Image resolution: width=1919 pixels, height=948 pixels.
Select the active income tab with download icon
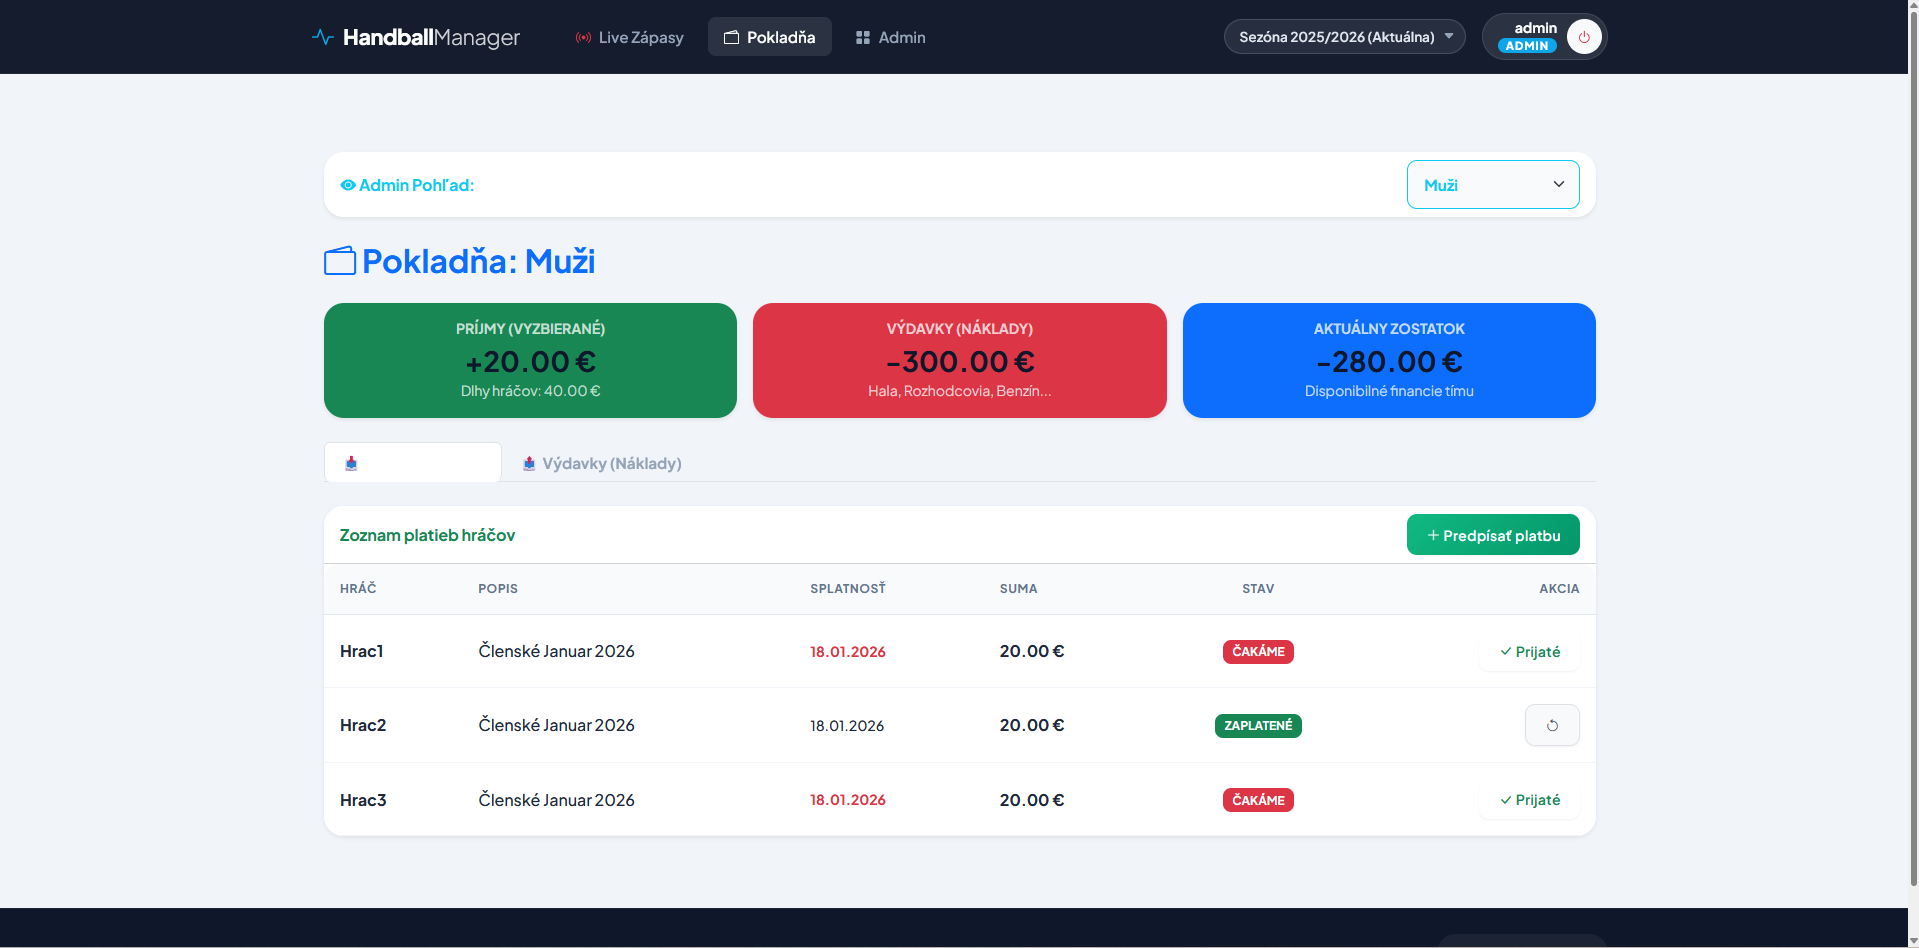[x=412, y=463]
